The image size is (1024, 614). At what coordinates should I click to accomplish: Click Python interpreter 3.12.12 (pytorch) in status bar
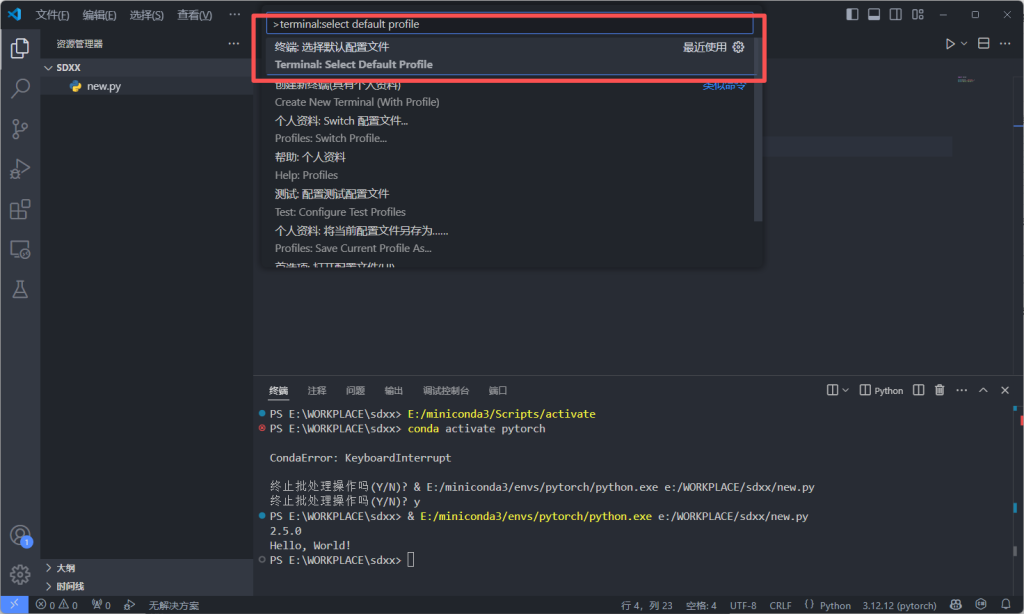899,605
